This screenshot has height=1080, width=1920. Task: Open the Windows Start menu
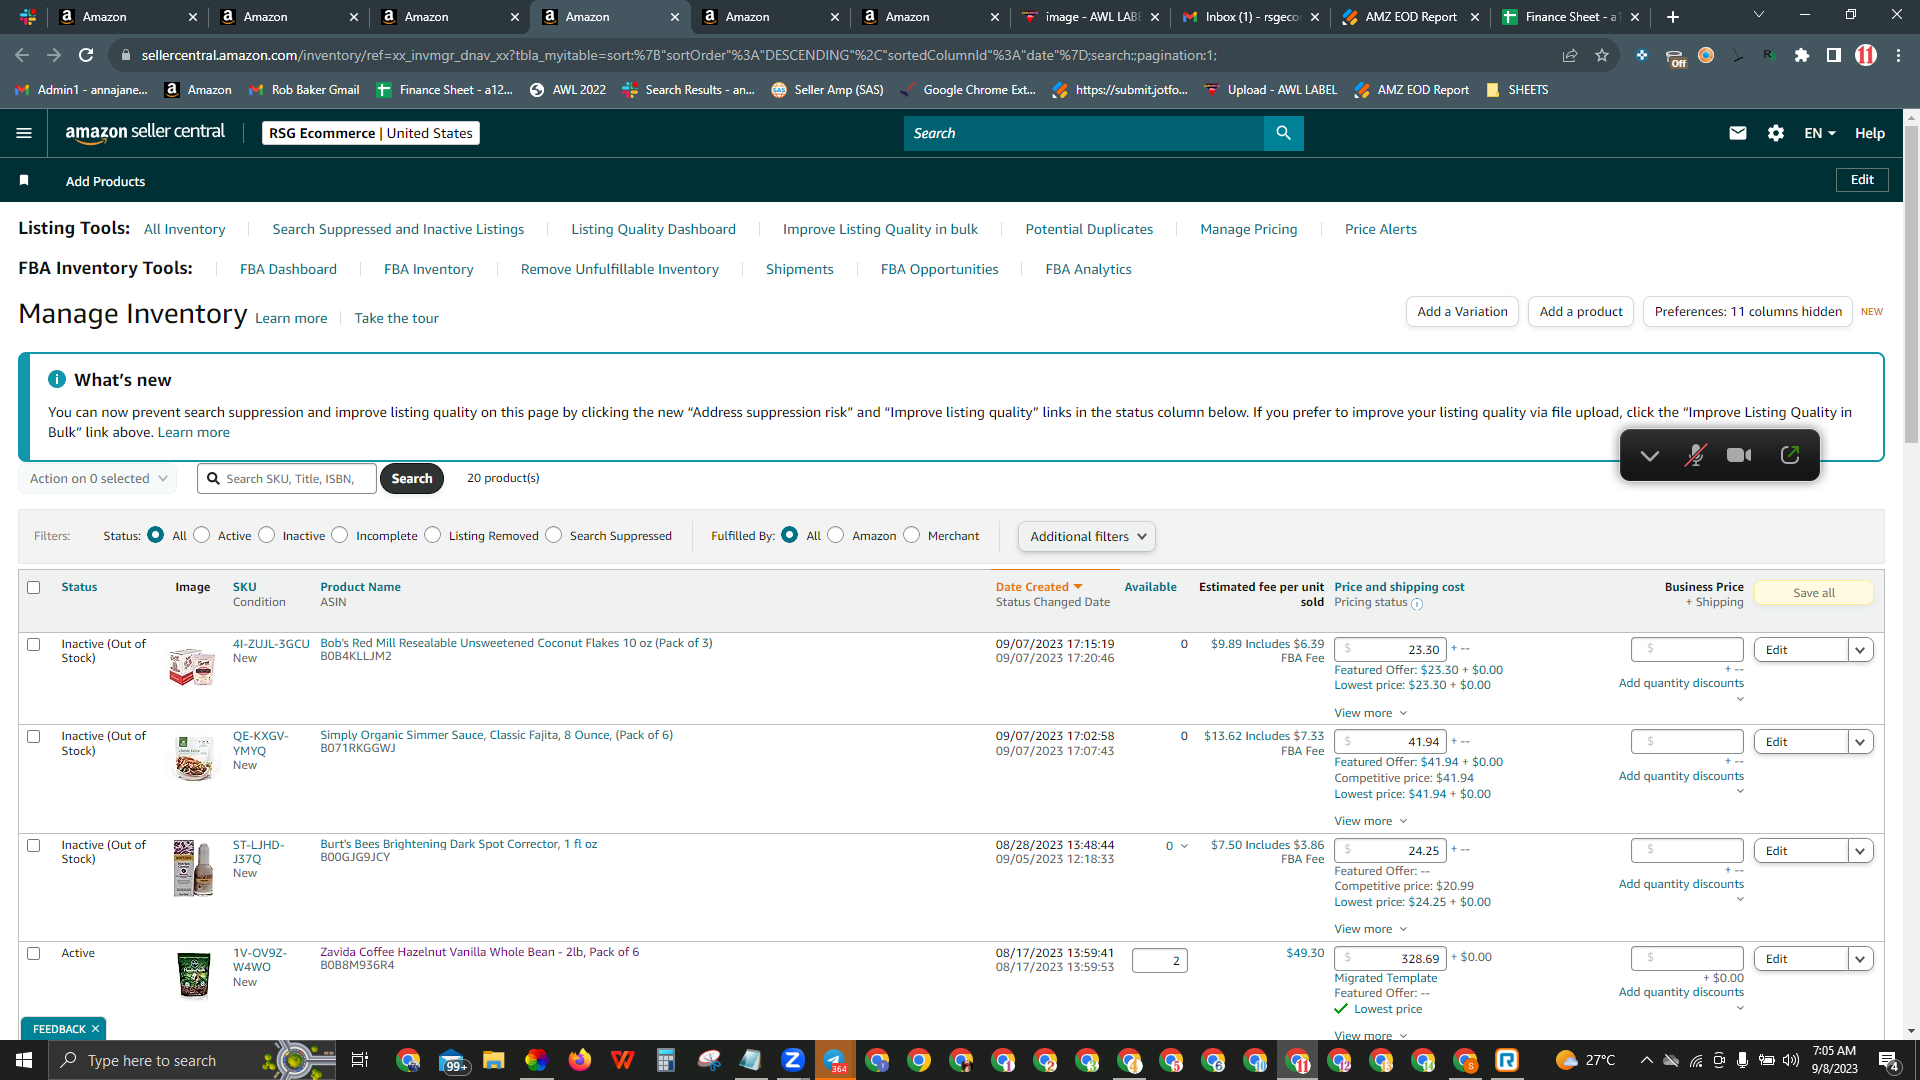click(24, 1060)
